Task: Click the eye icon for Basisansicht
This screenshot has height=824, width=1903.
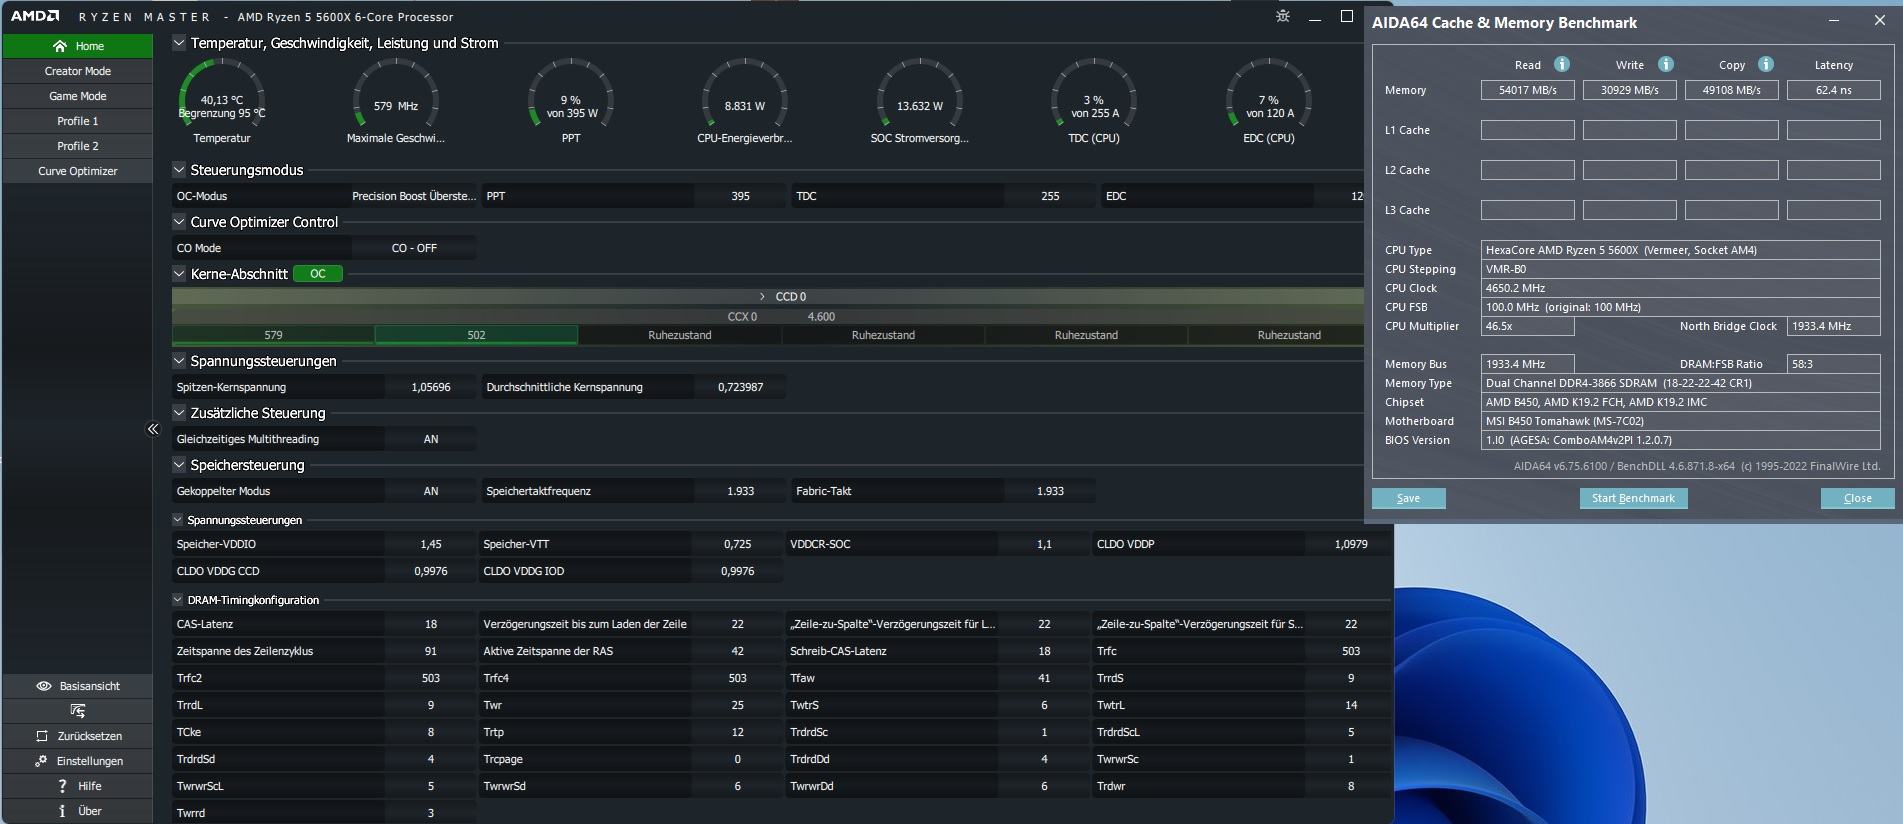Action: pos(44,686)
